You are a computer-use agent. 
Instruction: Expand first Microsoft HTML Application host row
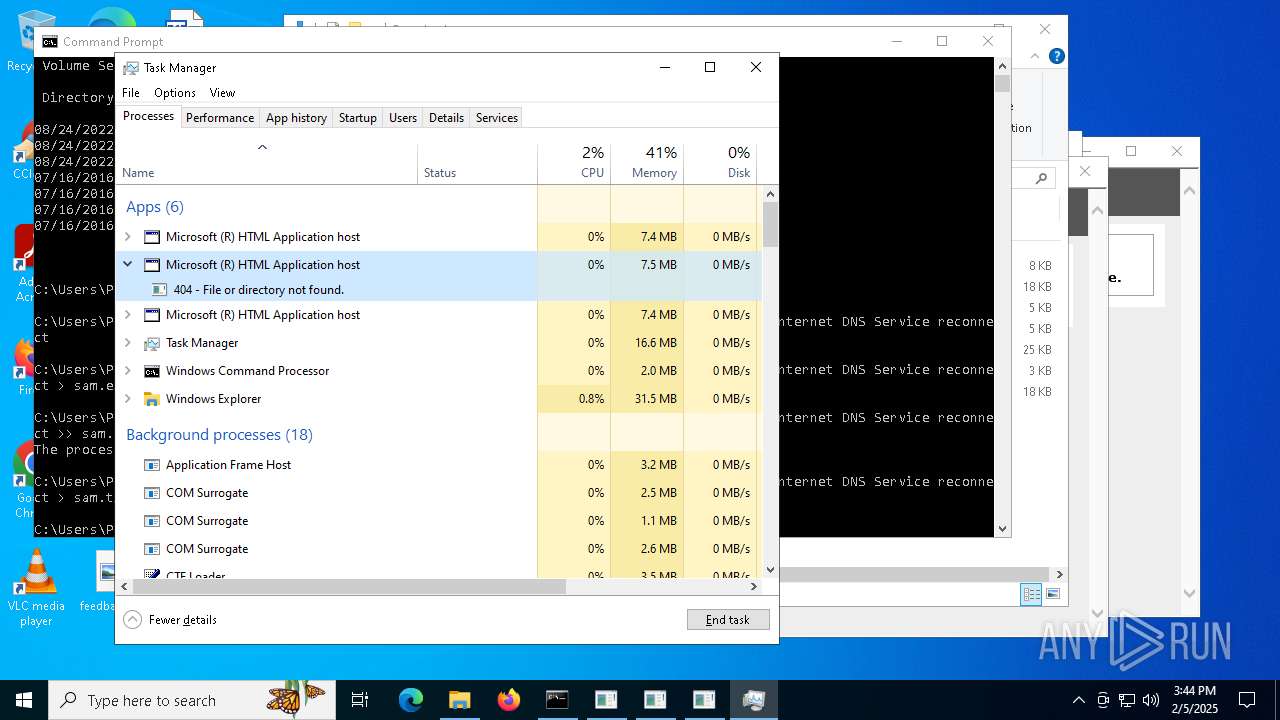127,237
